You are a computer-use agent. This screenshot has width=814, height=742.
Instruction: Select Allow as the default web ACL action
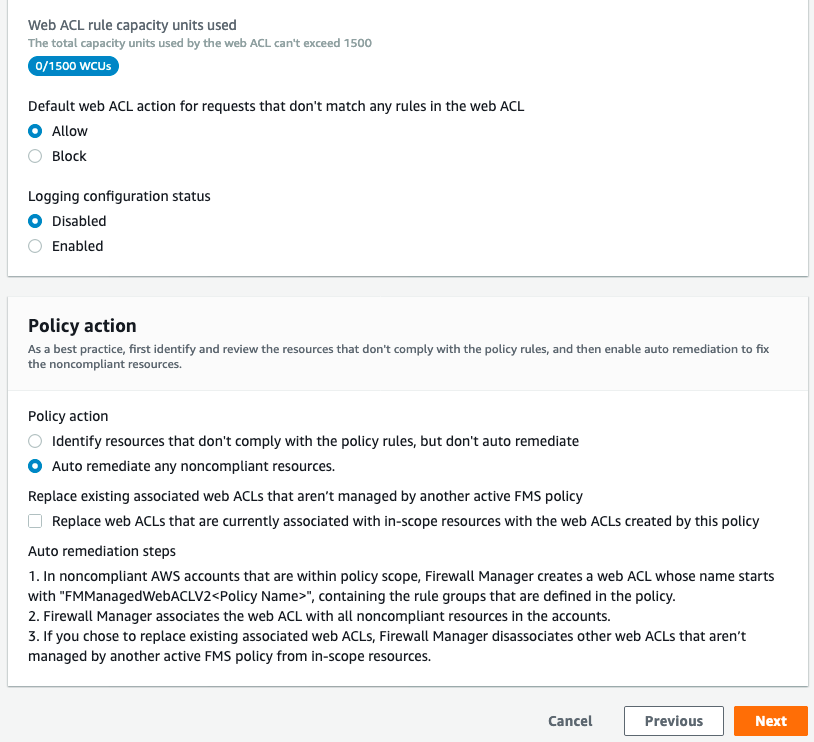coord(35,131)
